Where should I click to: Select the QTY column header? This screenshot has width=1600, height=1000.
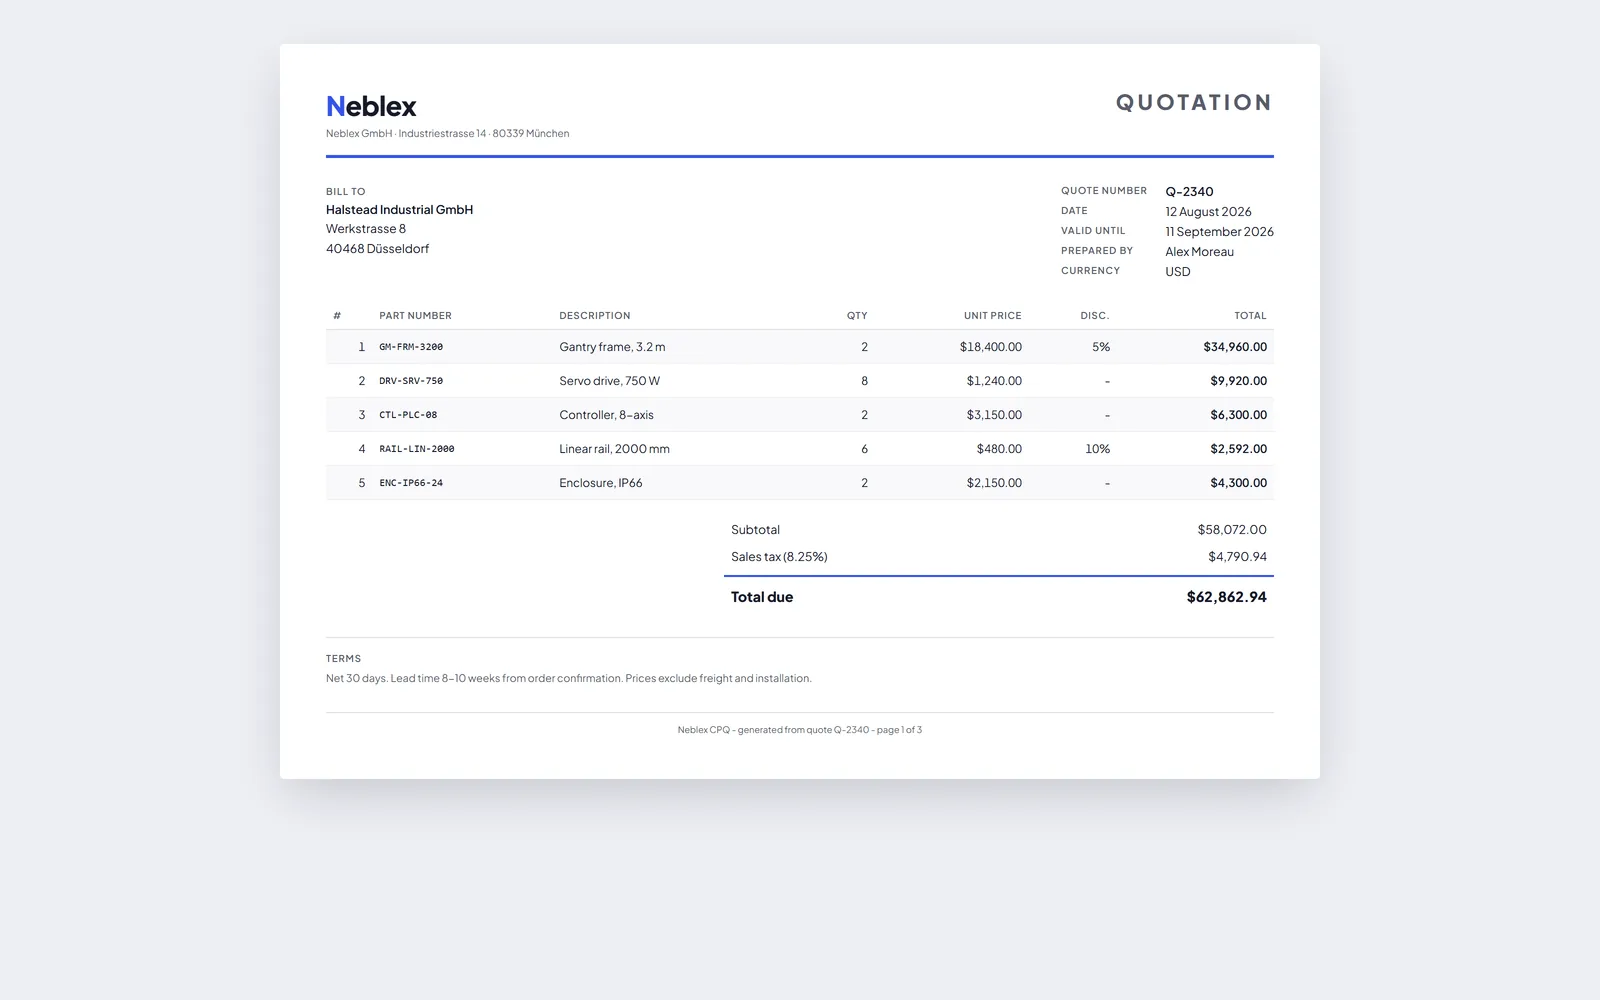857,316
